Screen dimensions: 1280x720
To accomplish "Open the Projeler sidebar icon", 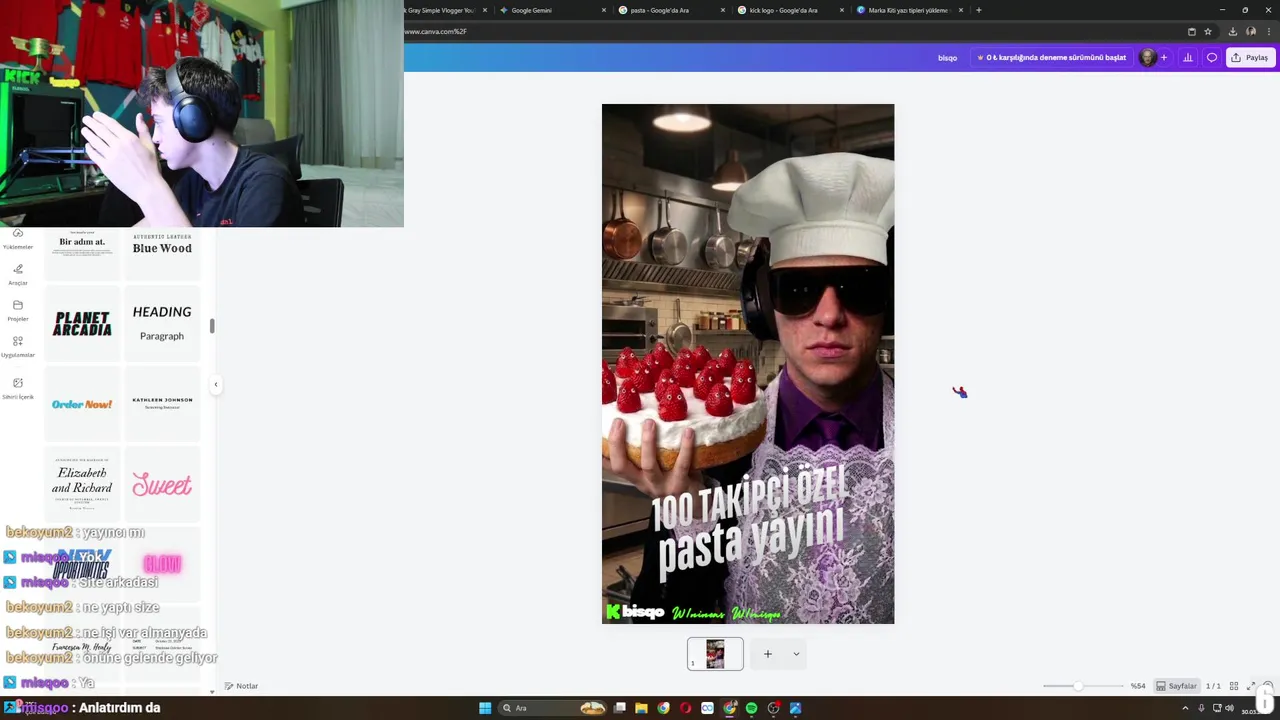I will click(x=17, y=310).
